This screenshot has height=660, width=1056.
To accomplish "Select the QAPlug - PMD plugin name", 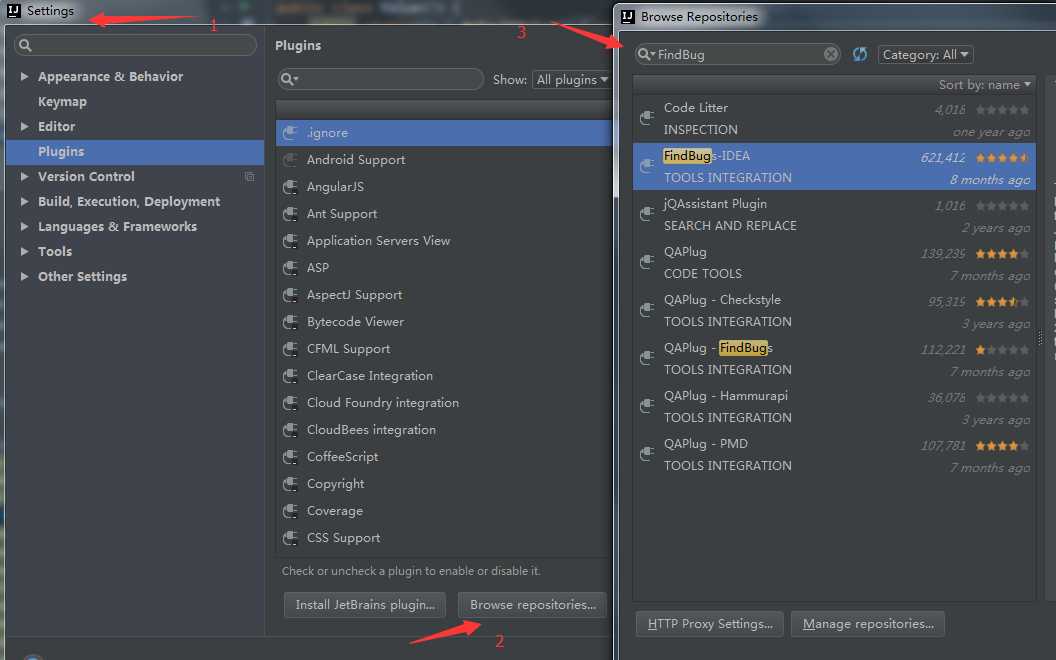I will [x=706, y=444].
